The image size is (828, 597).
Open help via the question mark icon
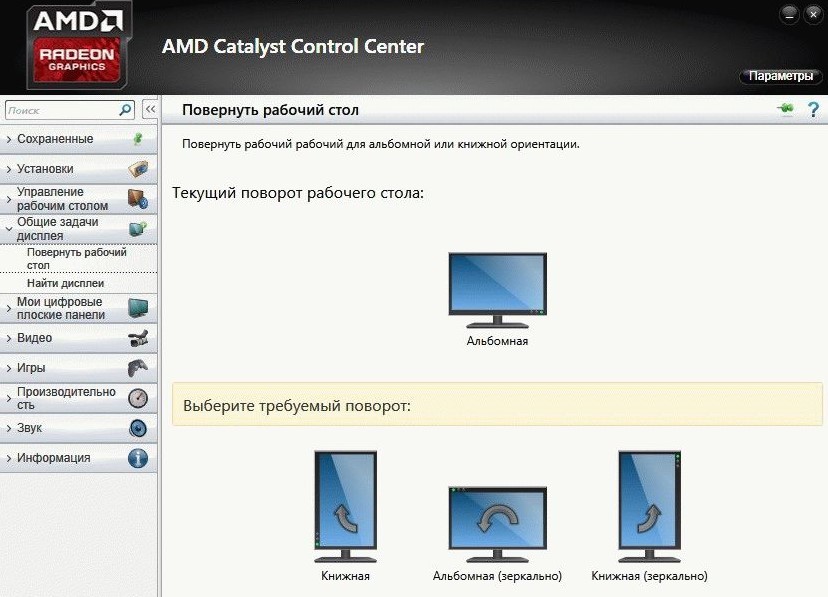point(814,109)
